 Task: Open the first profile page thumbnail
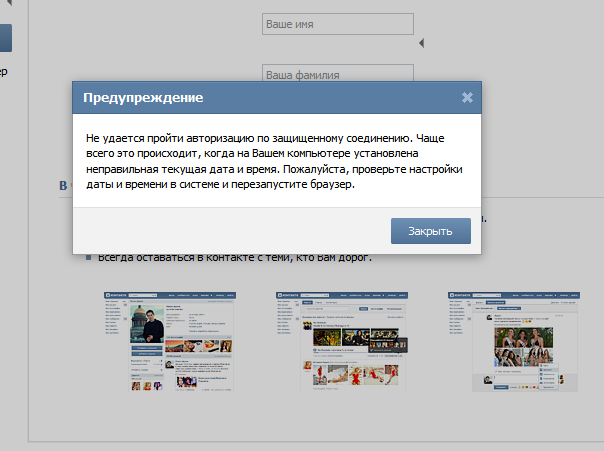[171, 341]
